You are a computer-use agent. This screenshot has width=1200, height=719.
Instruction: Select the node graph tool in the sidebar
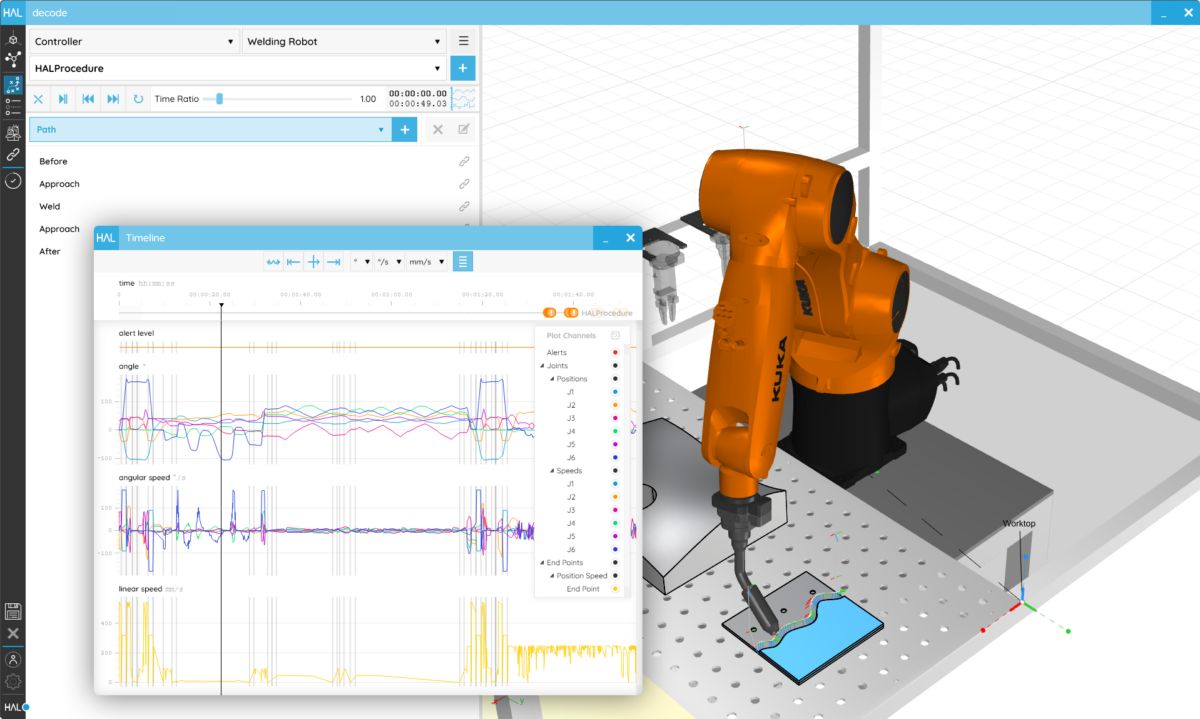point(13,60)
